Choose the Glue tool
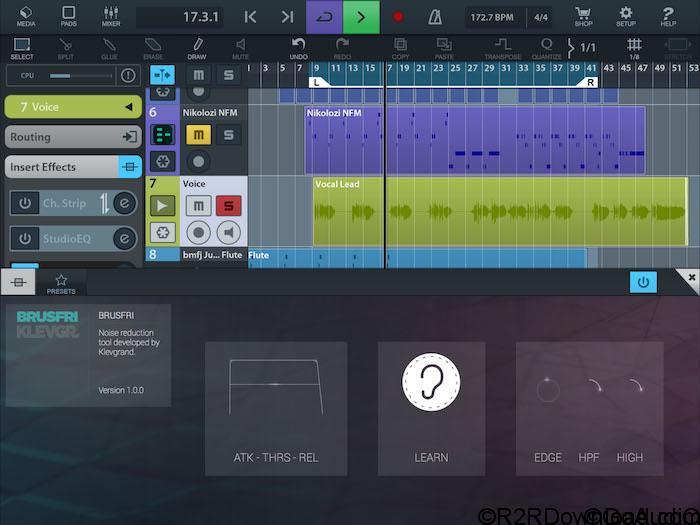 109,49
